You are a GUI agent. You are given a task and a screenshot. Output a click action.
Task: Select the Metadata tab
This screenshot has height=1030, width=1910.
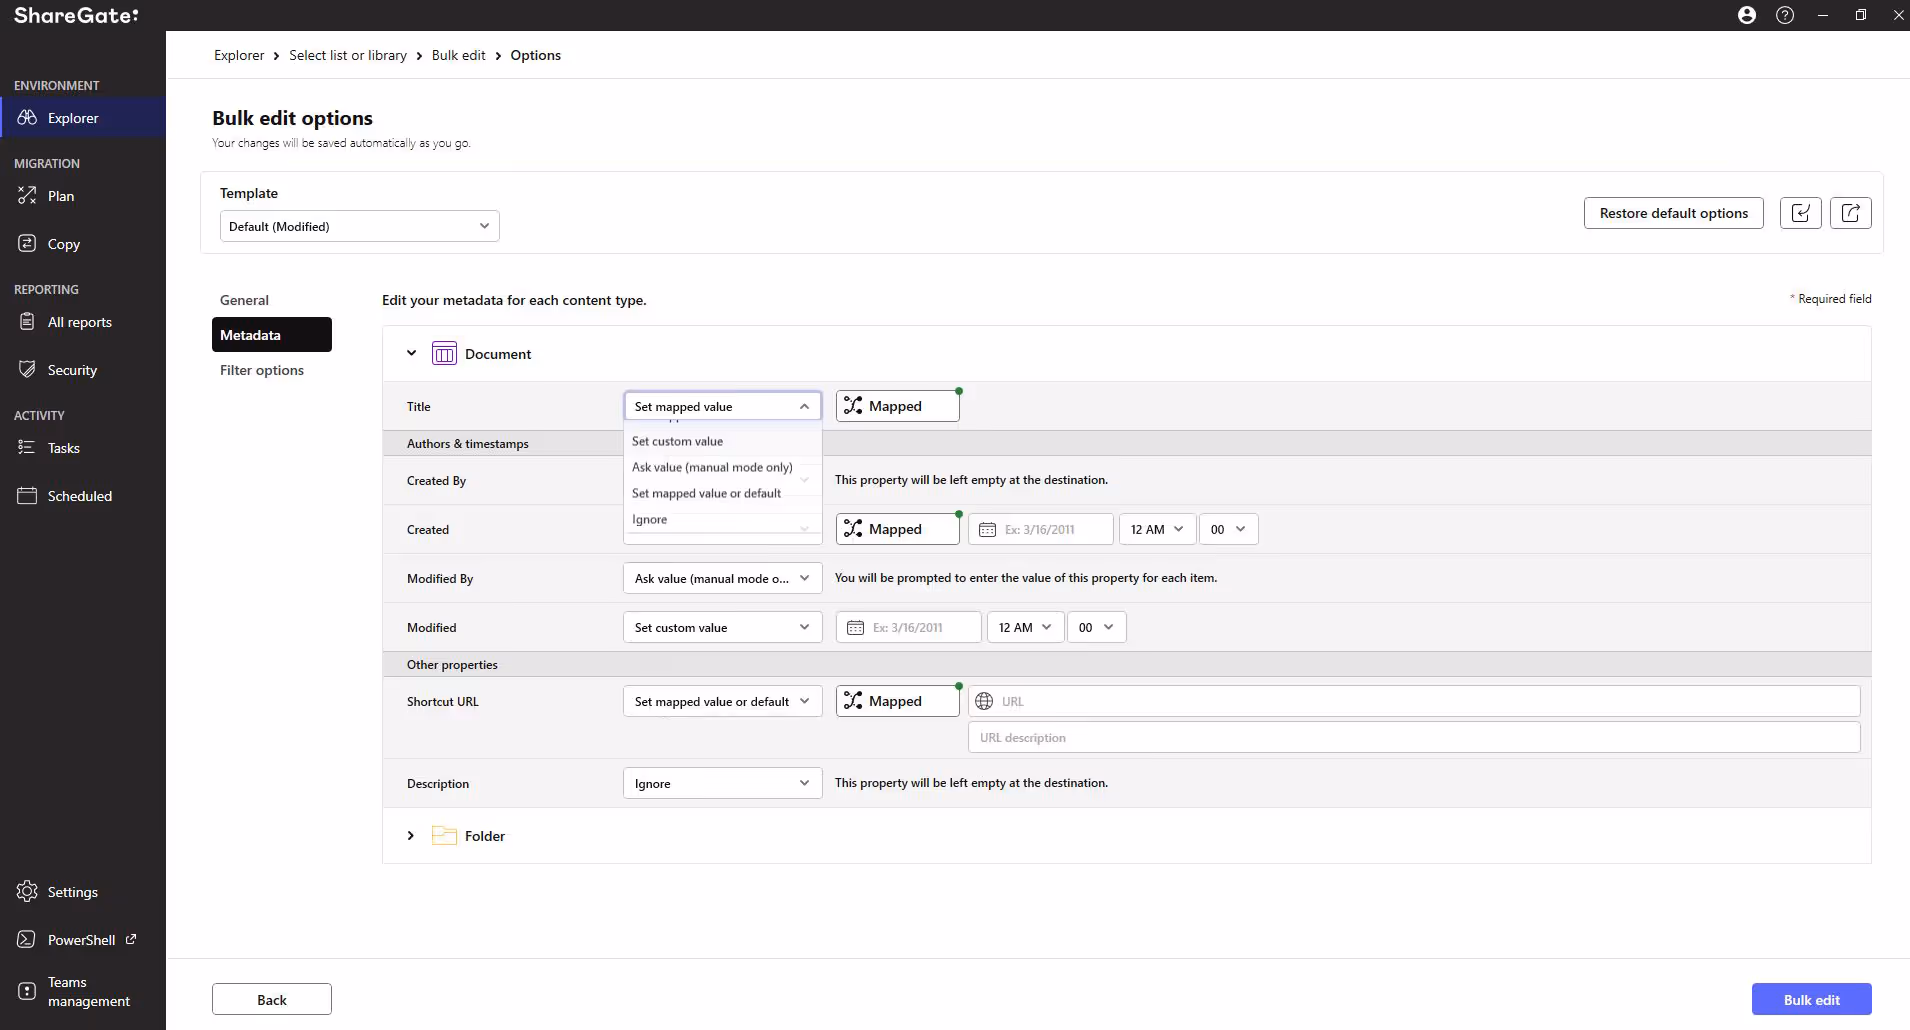(x=272, y=335)
